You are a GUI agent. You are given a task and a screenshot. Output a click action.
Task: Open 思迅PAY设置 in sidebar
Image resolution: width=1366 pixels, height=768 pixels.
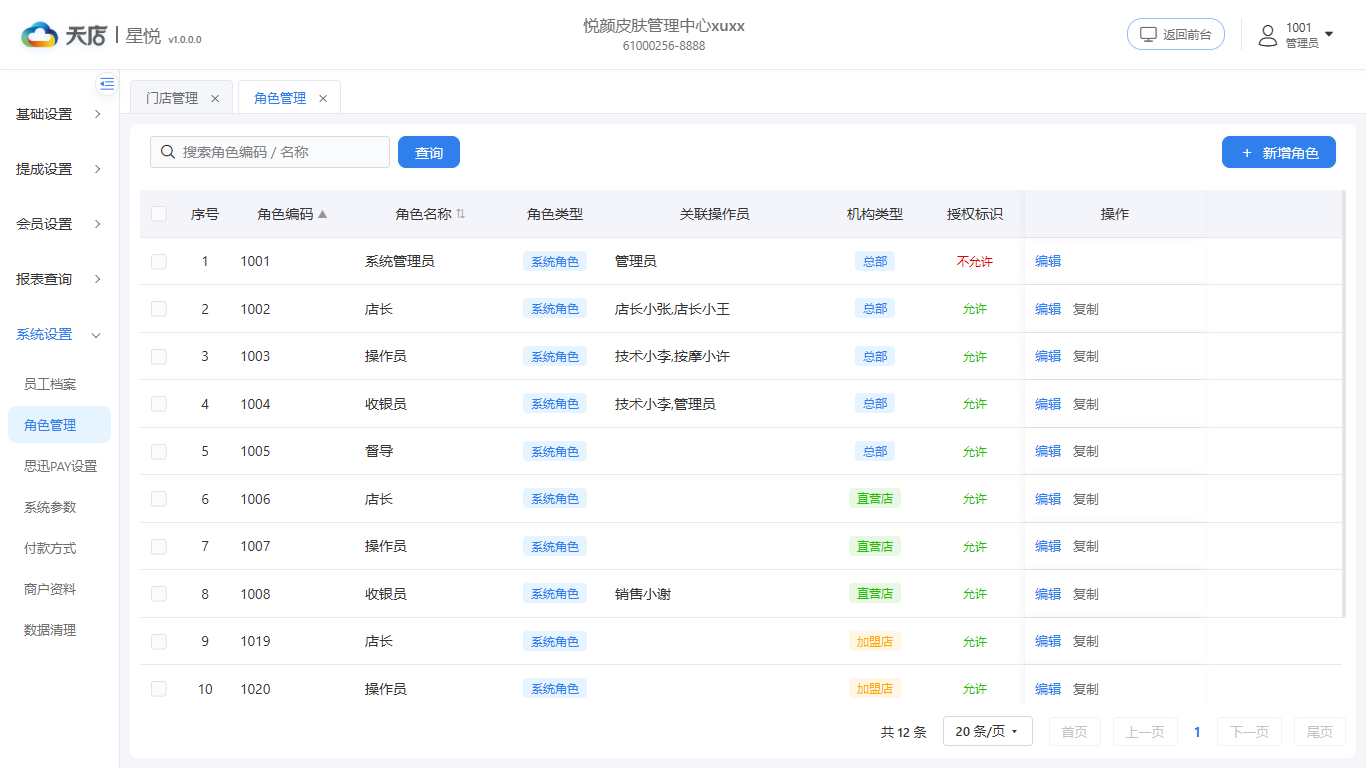coord(59,466)
